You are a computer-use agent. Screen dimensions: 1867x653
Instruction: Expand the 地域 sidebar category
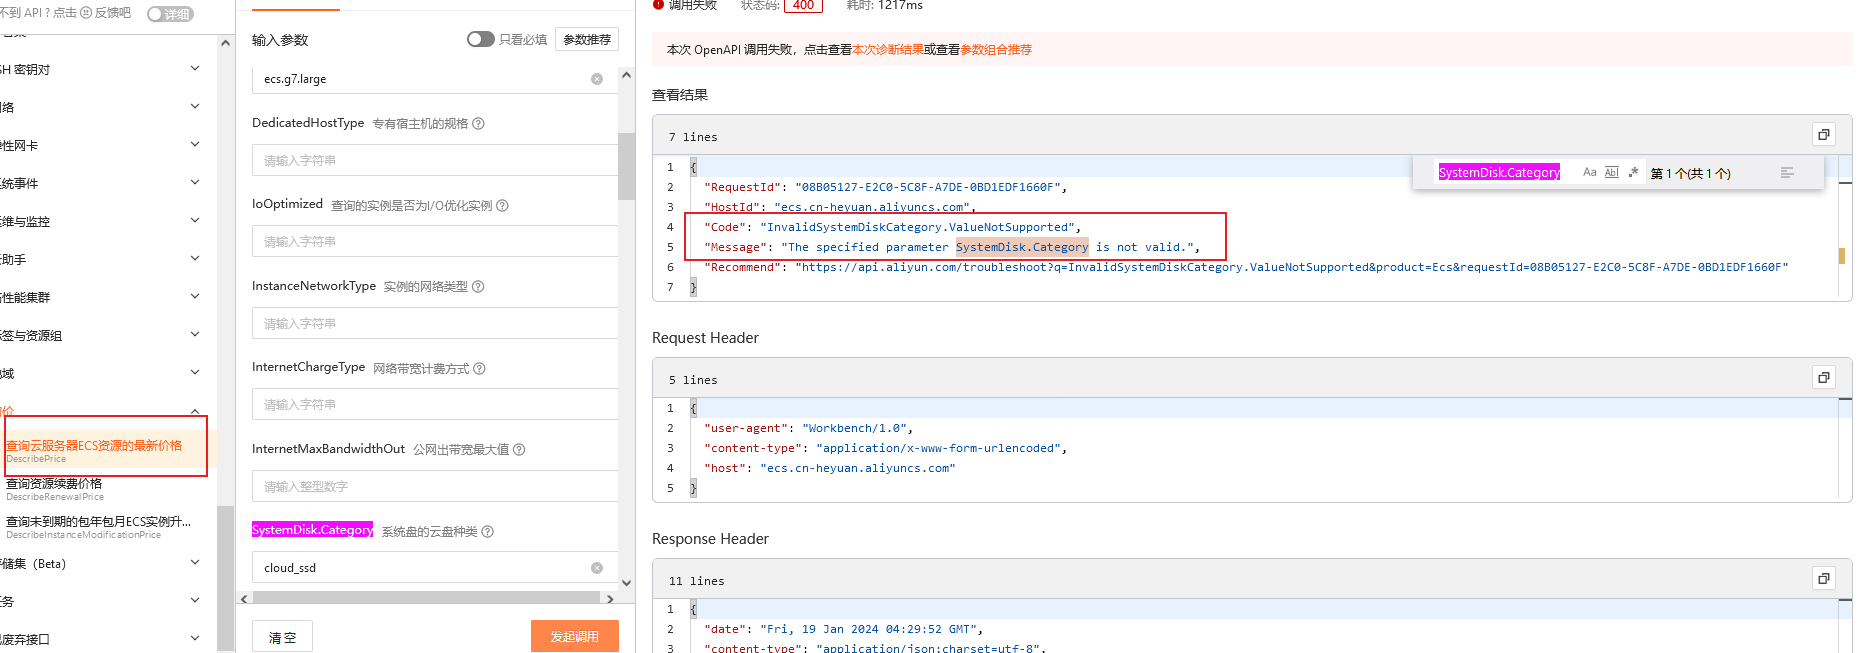[195, 372]
